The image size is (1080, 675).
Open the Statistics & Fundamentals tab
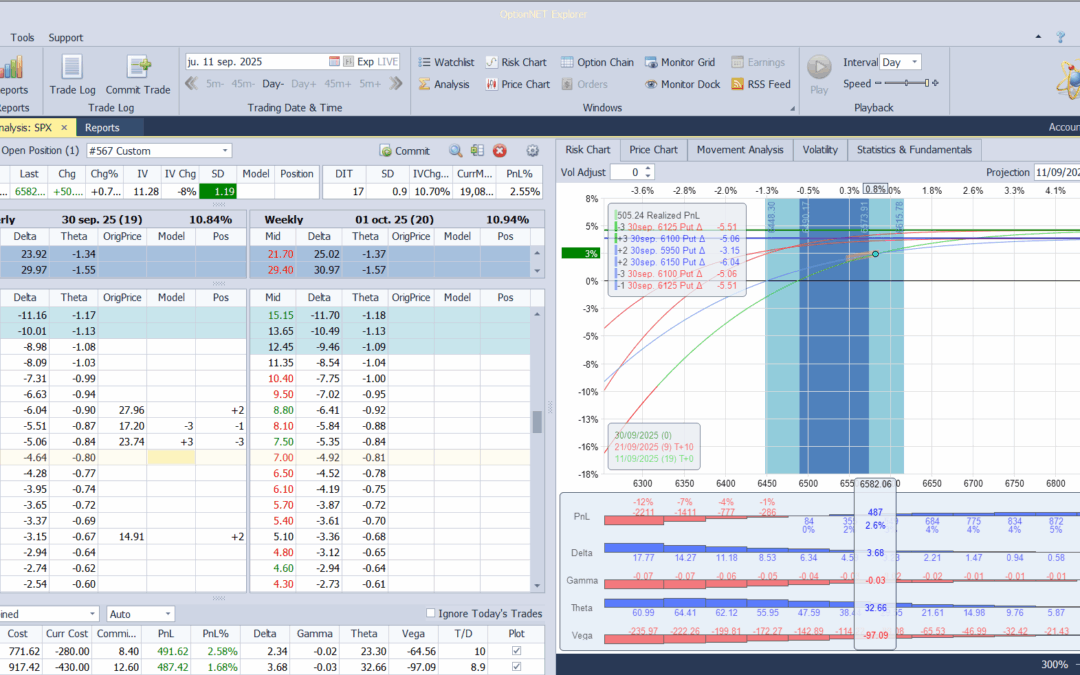coord(914,149)
